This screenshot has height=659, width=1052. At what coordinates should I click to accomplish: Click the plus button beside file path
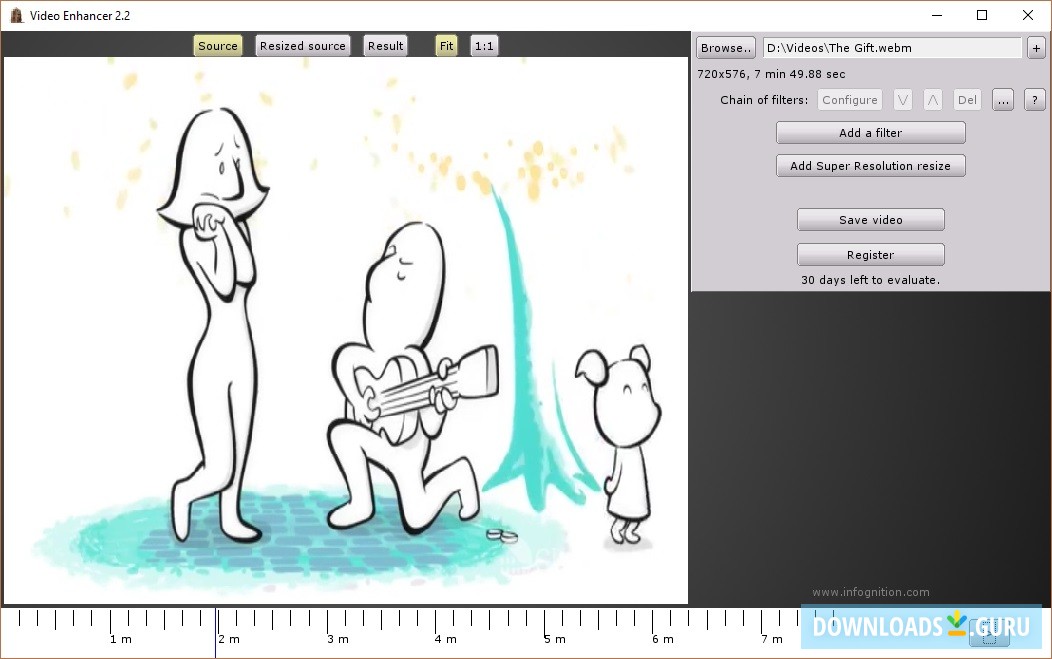pos(1036,48)
